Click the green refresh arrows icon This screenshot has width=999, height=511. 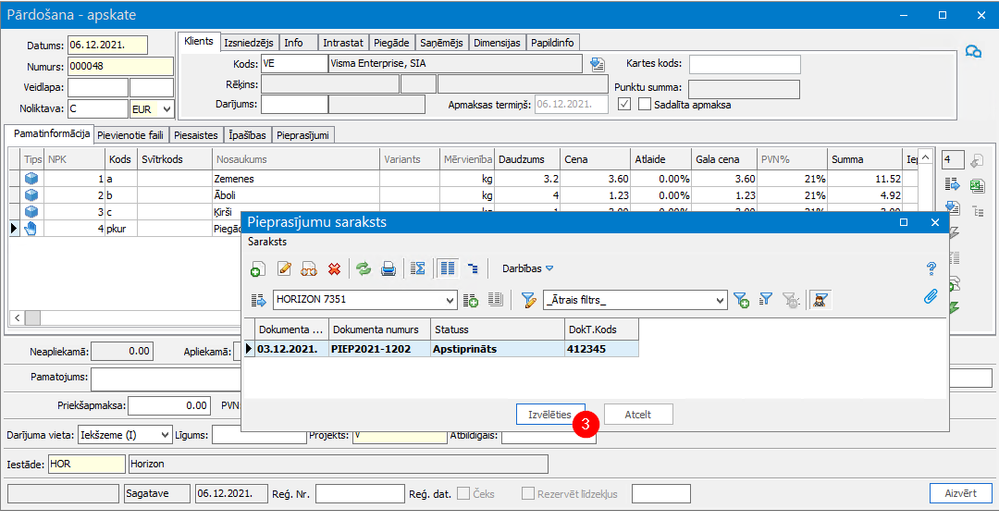click(364, 269)
